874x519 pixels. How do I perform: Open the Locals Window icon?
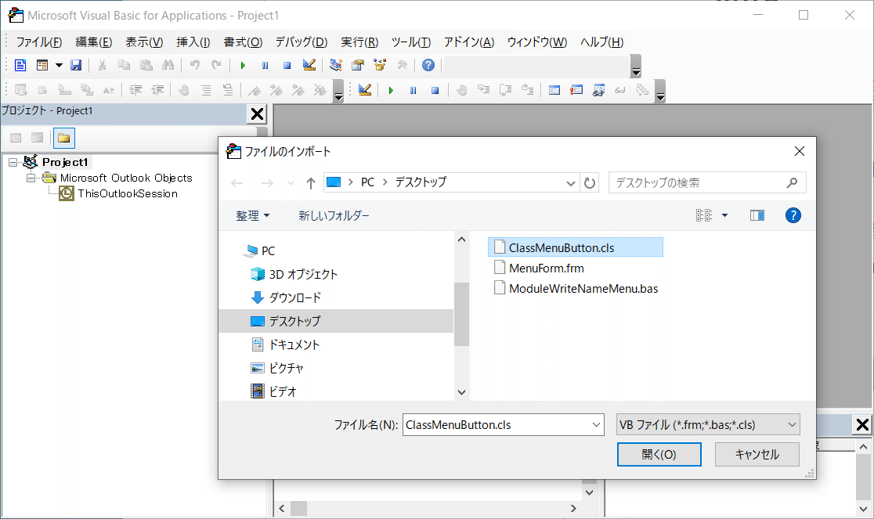554,90
